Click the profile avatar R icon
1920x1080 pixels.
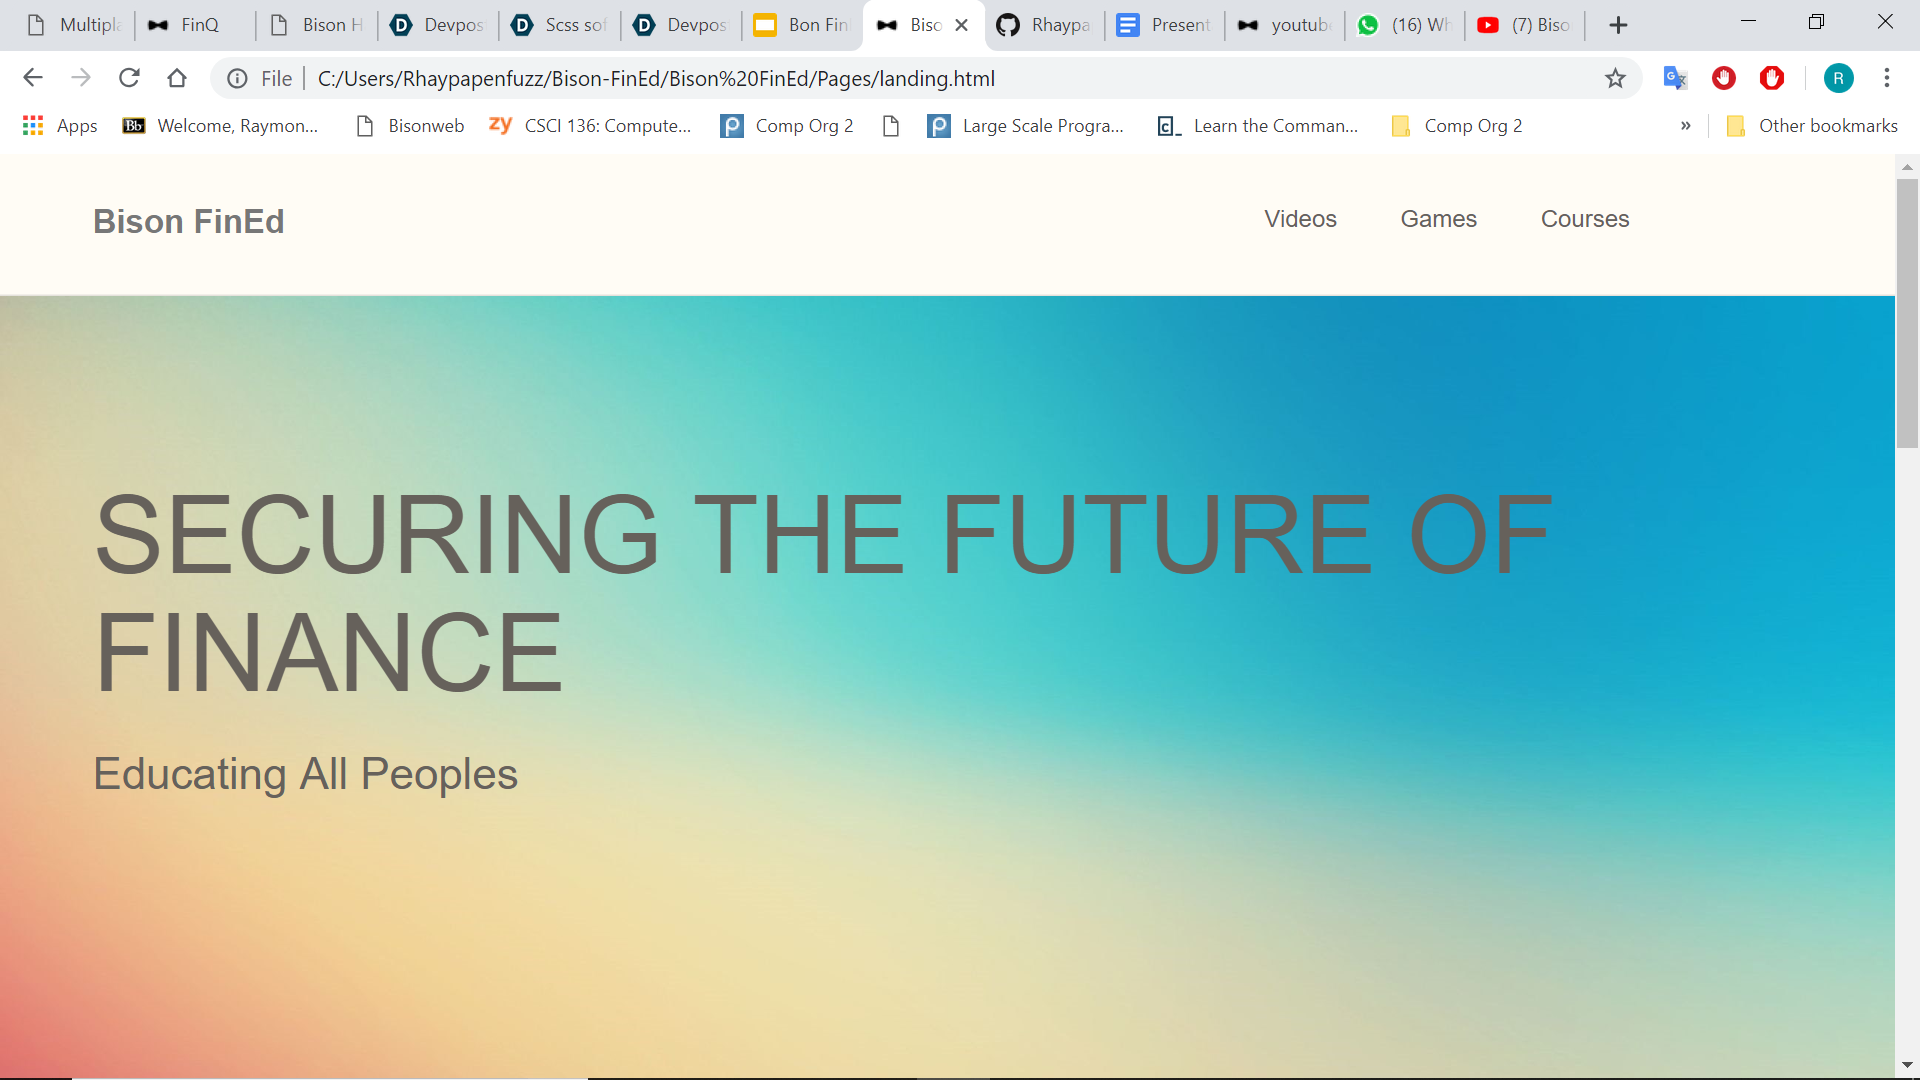point(1838,78)
